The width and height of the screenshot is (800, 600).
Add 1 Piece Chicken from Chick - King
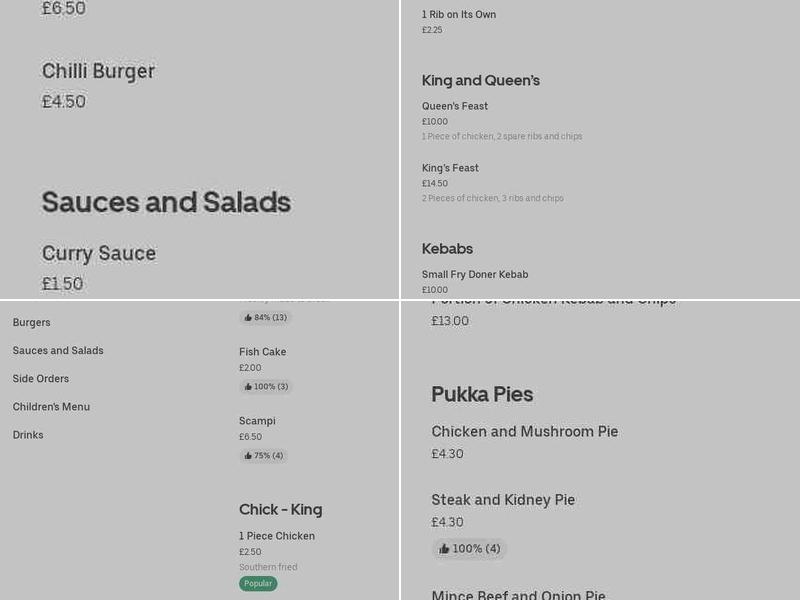277,537
